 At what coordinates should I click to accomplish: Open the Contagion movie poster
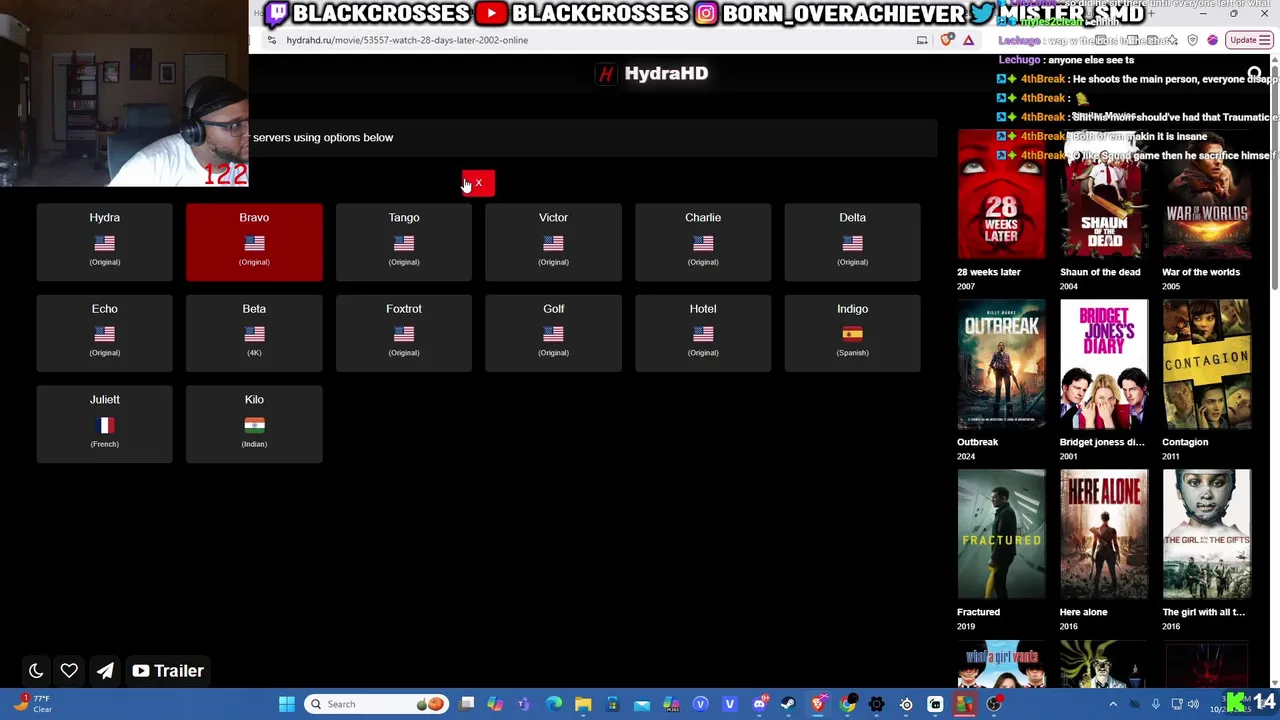pos(1206,364)
